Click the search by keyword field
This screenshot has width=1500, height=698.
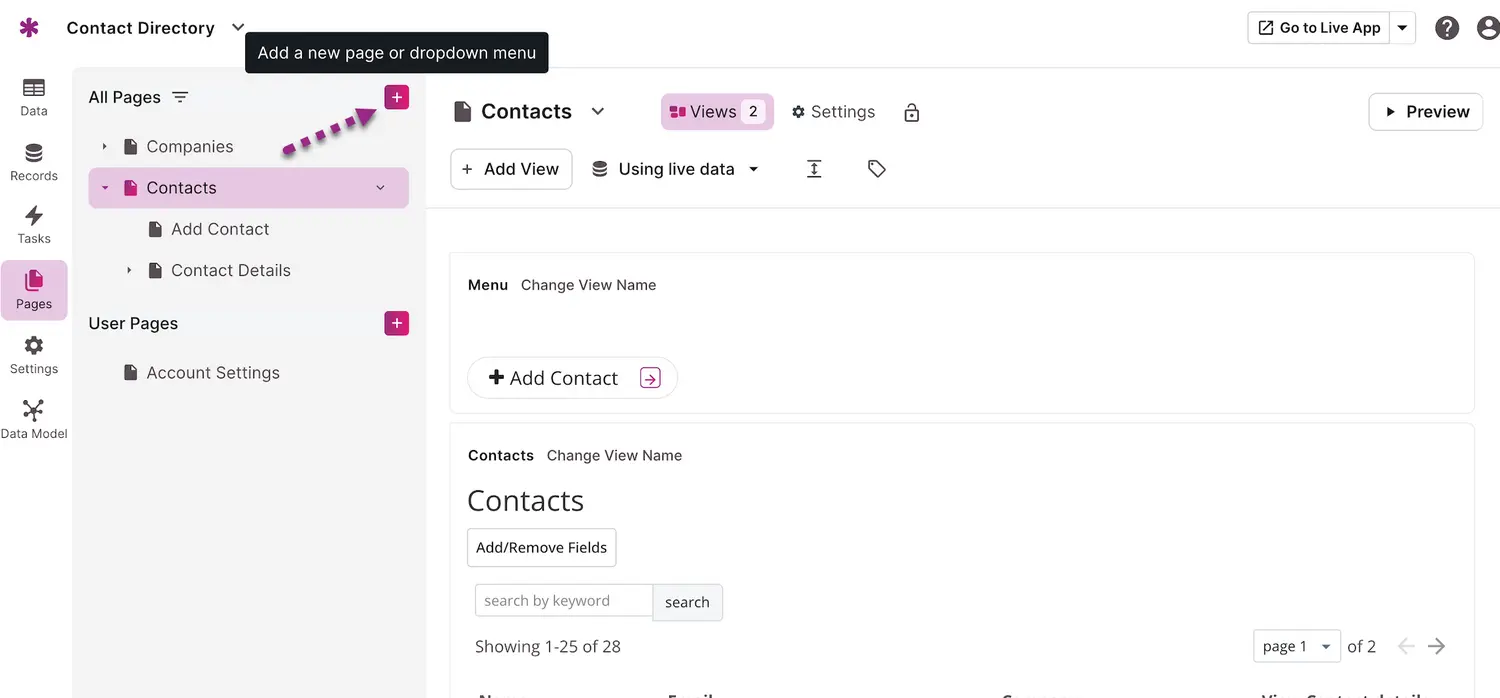point(564,601)
